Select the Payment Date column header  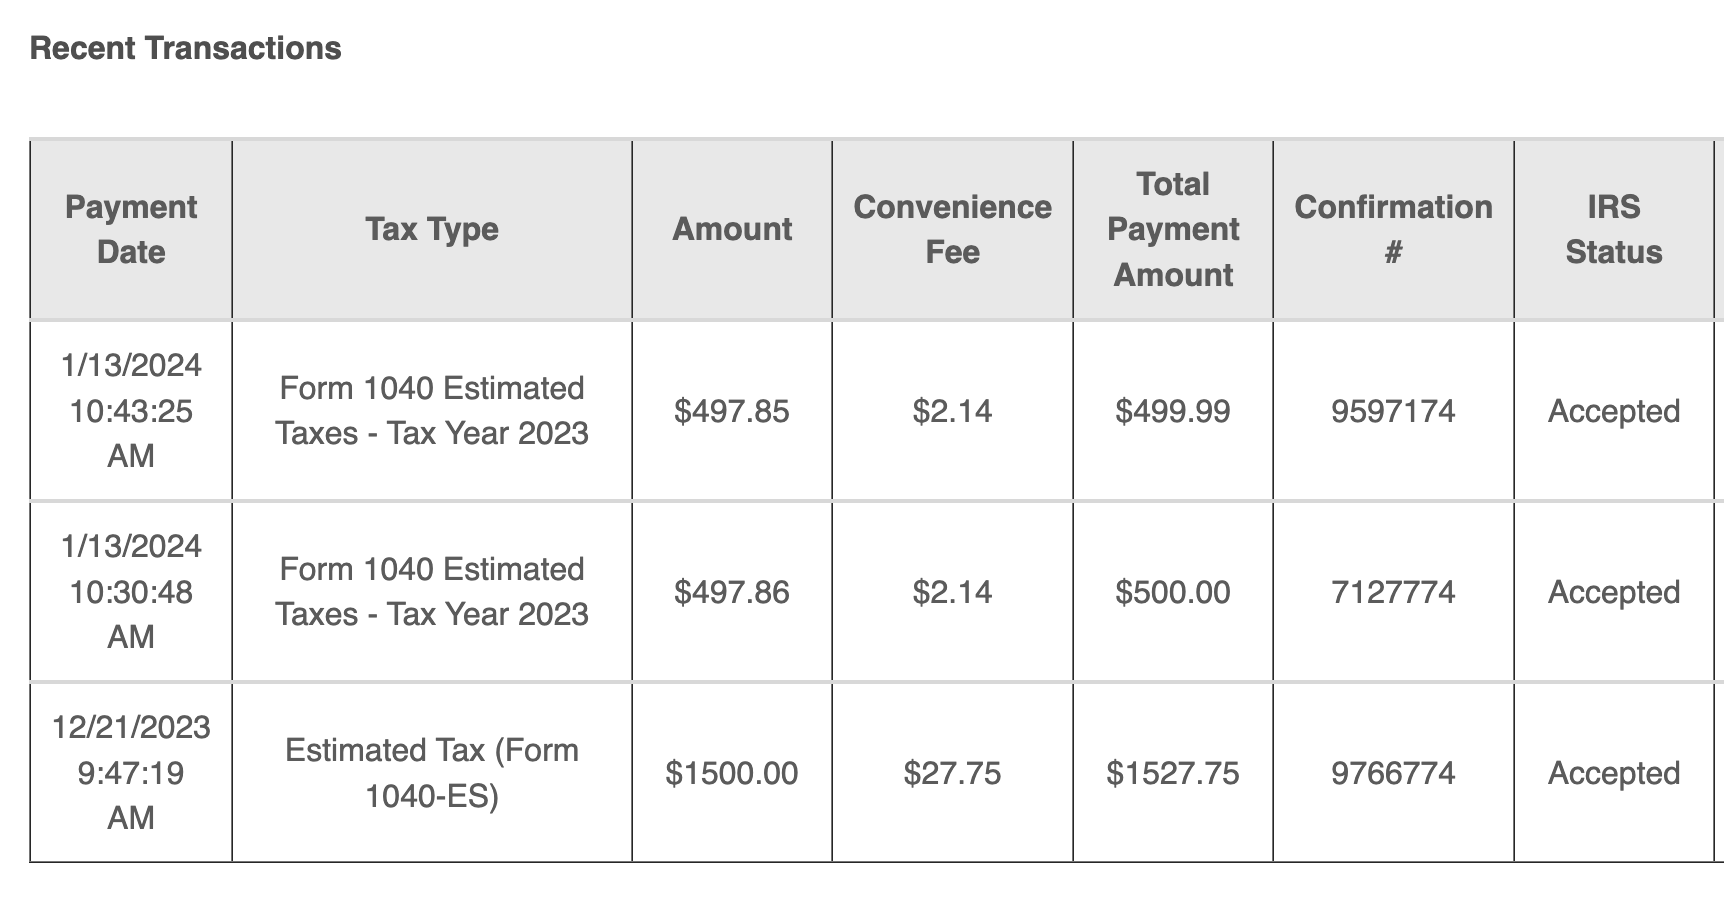(131, 230)
